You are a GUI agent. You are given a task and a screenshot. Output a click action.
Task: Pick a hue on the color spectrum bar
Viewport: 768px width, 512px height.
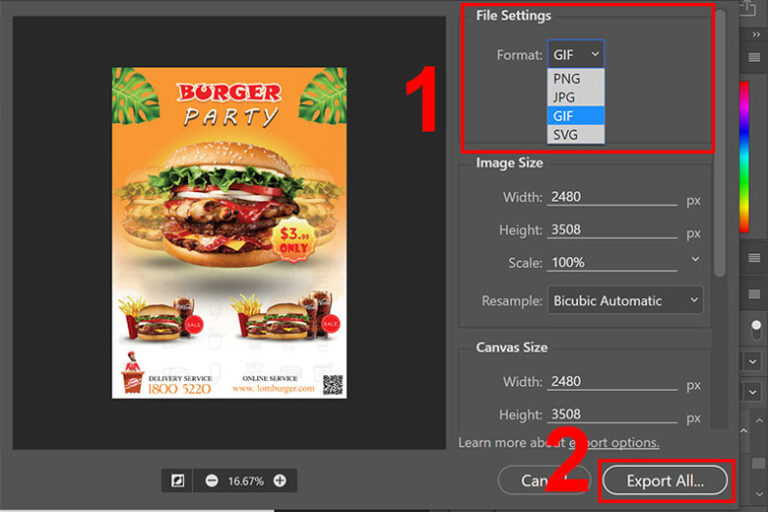point(744,157)
